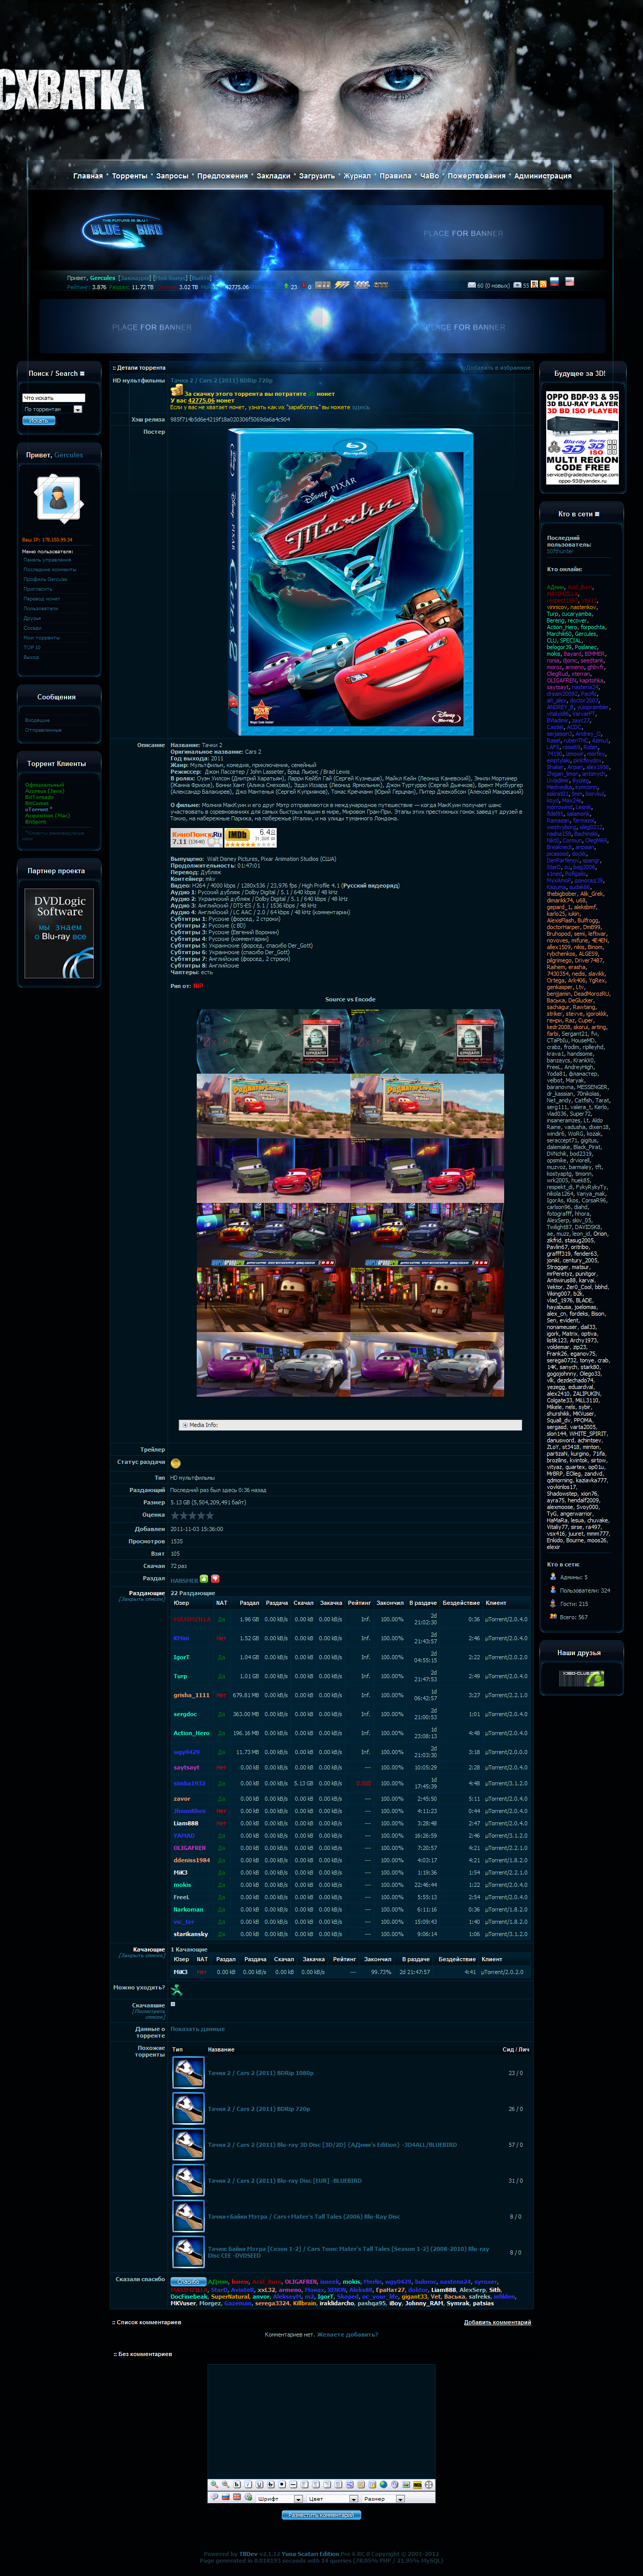This screenshot has height=2576, width=643.
Task: Collapse the Качающие list via Закрыть список
Action: 141,1955
